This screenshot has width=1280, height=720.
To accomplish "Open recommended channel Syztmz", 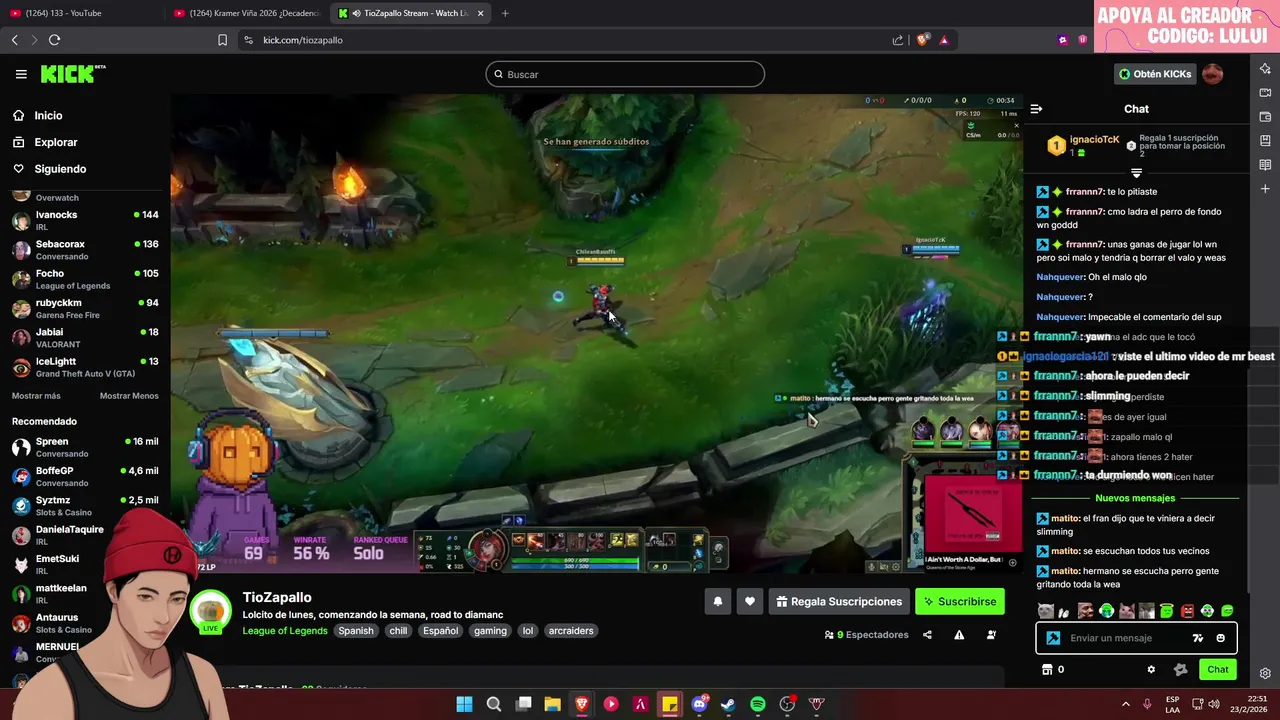I will (85, 505).
